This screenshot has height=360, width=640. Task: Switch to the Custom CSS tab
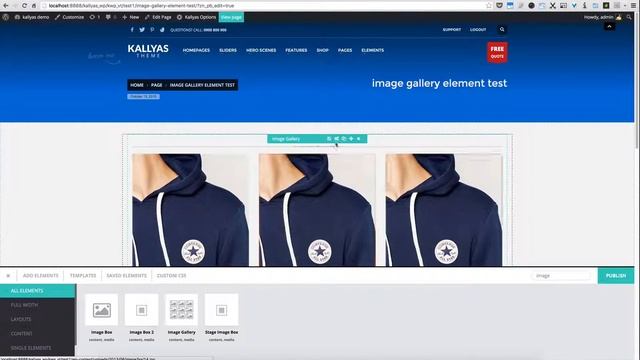[171, 276]
